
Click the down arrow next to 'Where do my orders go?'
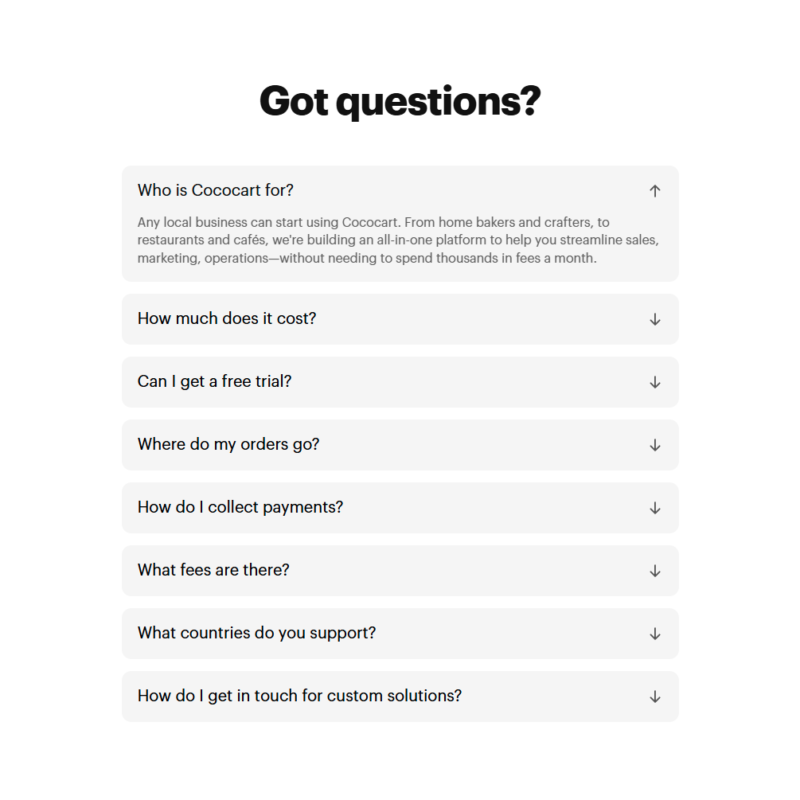tap(655, 445)
